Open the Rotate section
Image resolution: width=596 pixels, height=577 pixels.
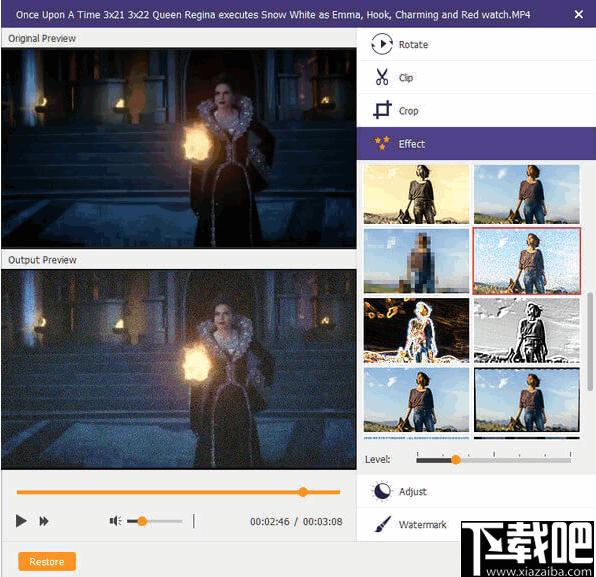tap(476, 44)
